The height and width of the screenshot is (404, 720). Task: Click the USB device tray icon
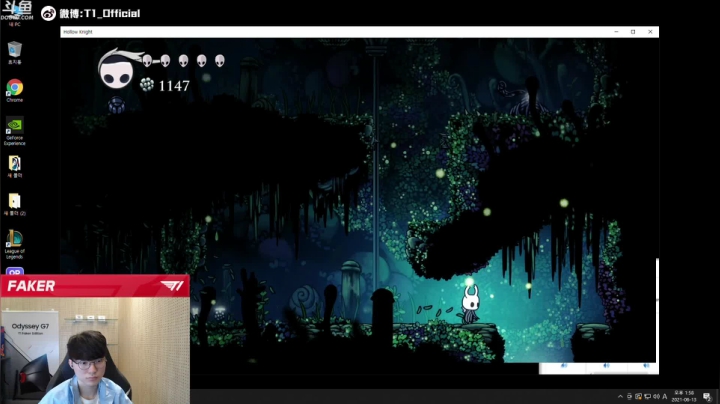(630, 396)
